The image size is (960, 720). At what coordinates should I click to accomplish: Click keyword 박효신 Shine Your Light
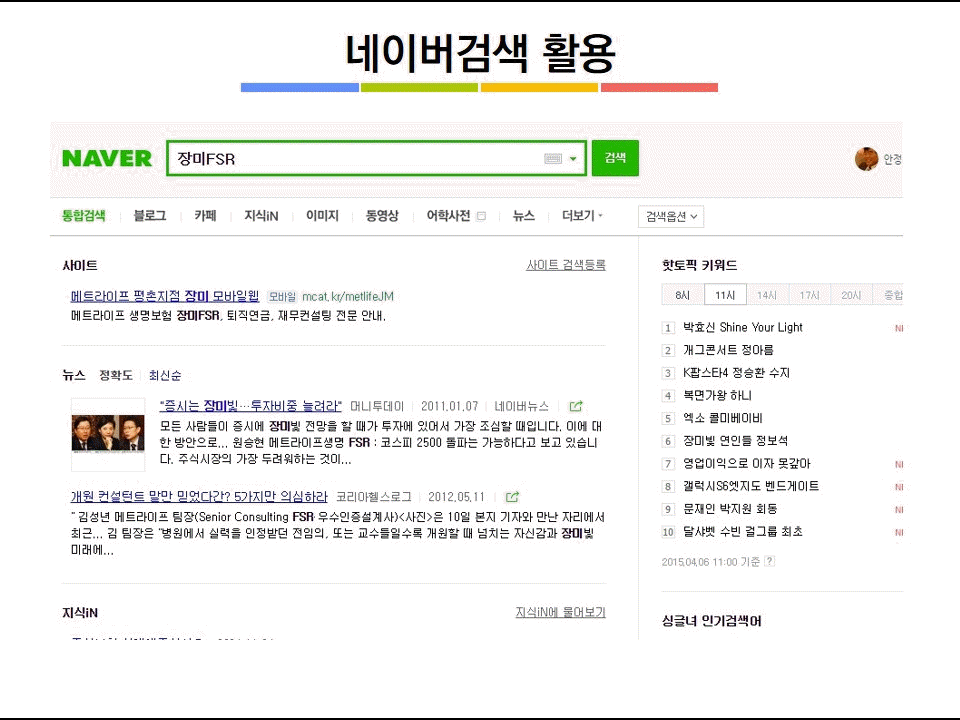point(743,328)
